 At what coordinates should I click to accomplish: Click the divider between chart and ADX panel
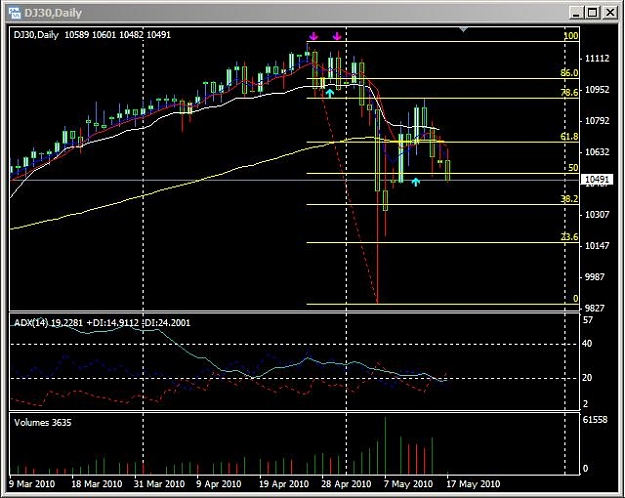tap(294, 312)
